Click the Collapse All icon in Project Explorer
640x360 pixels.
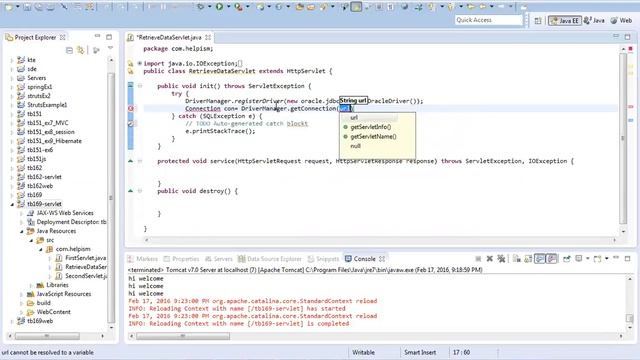69,50
